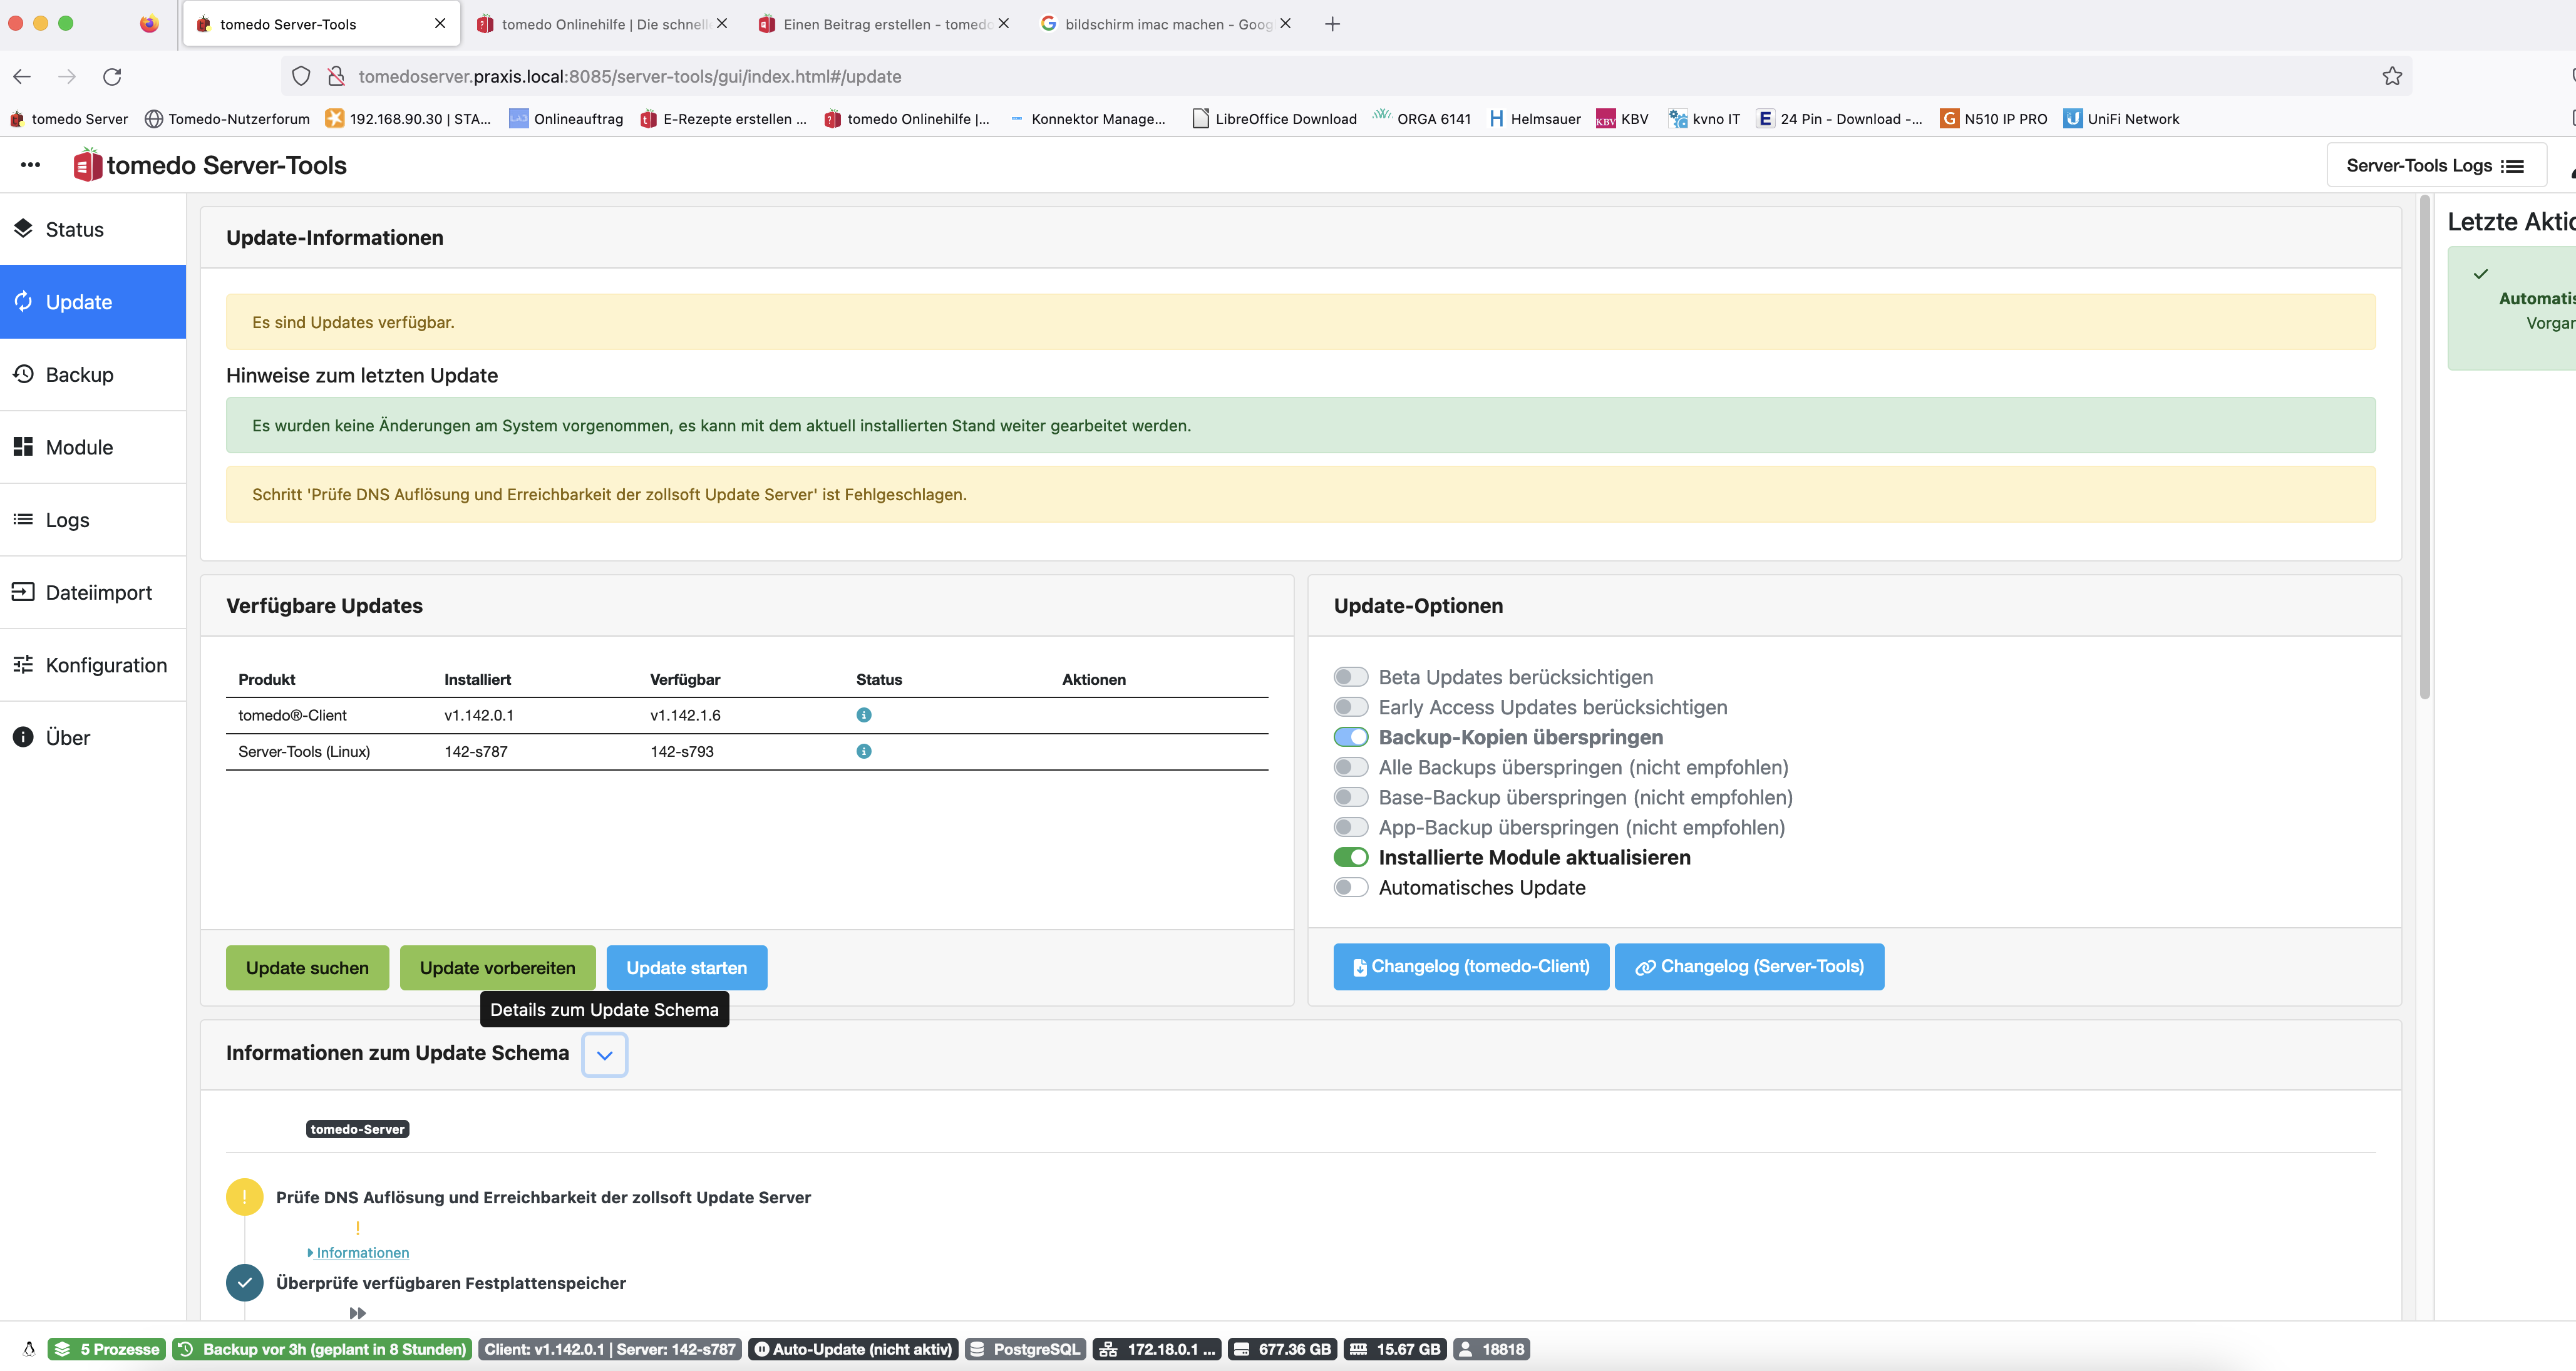Toggle Alle Backups überspringen switch
Viewport: 2576px width, 1371px height.
1350,767
